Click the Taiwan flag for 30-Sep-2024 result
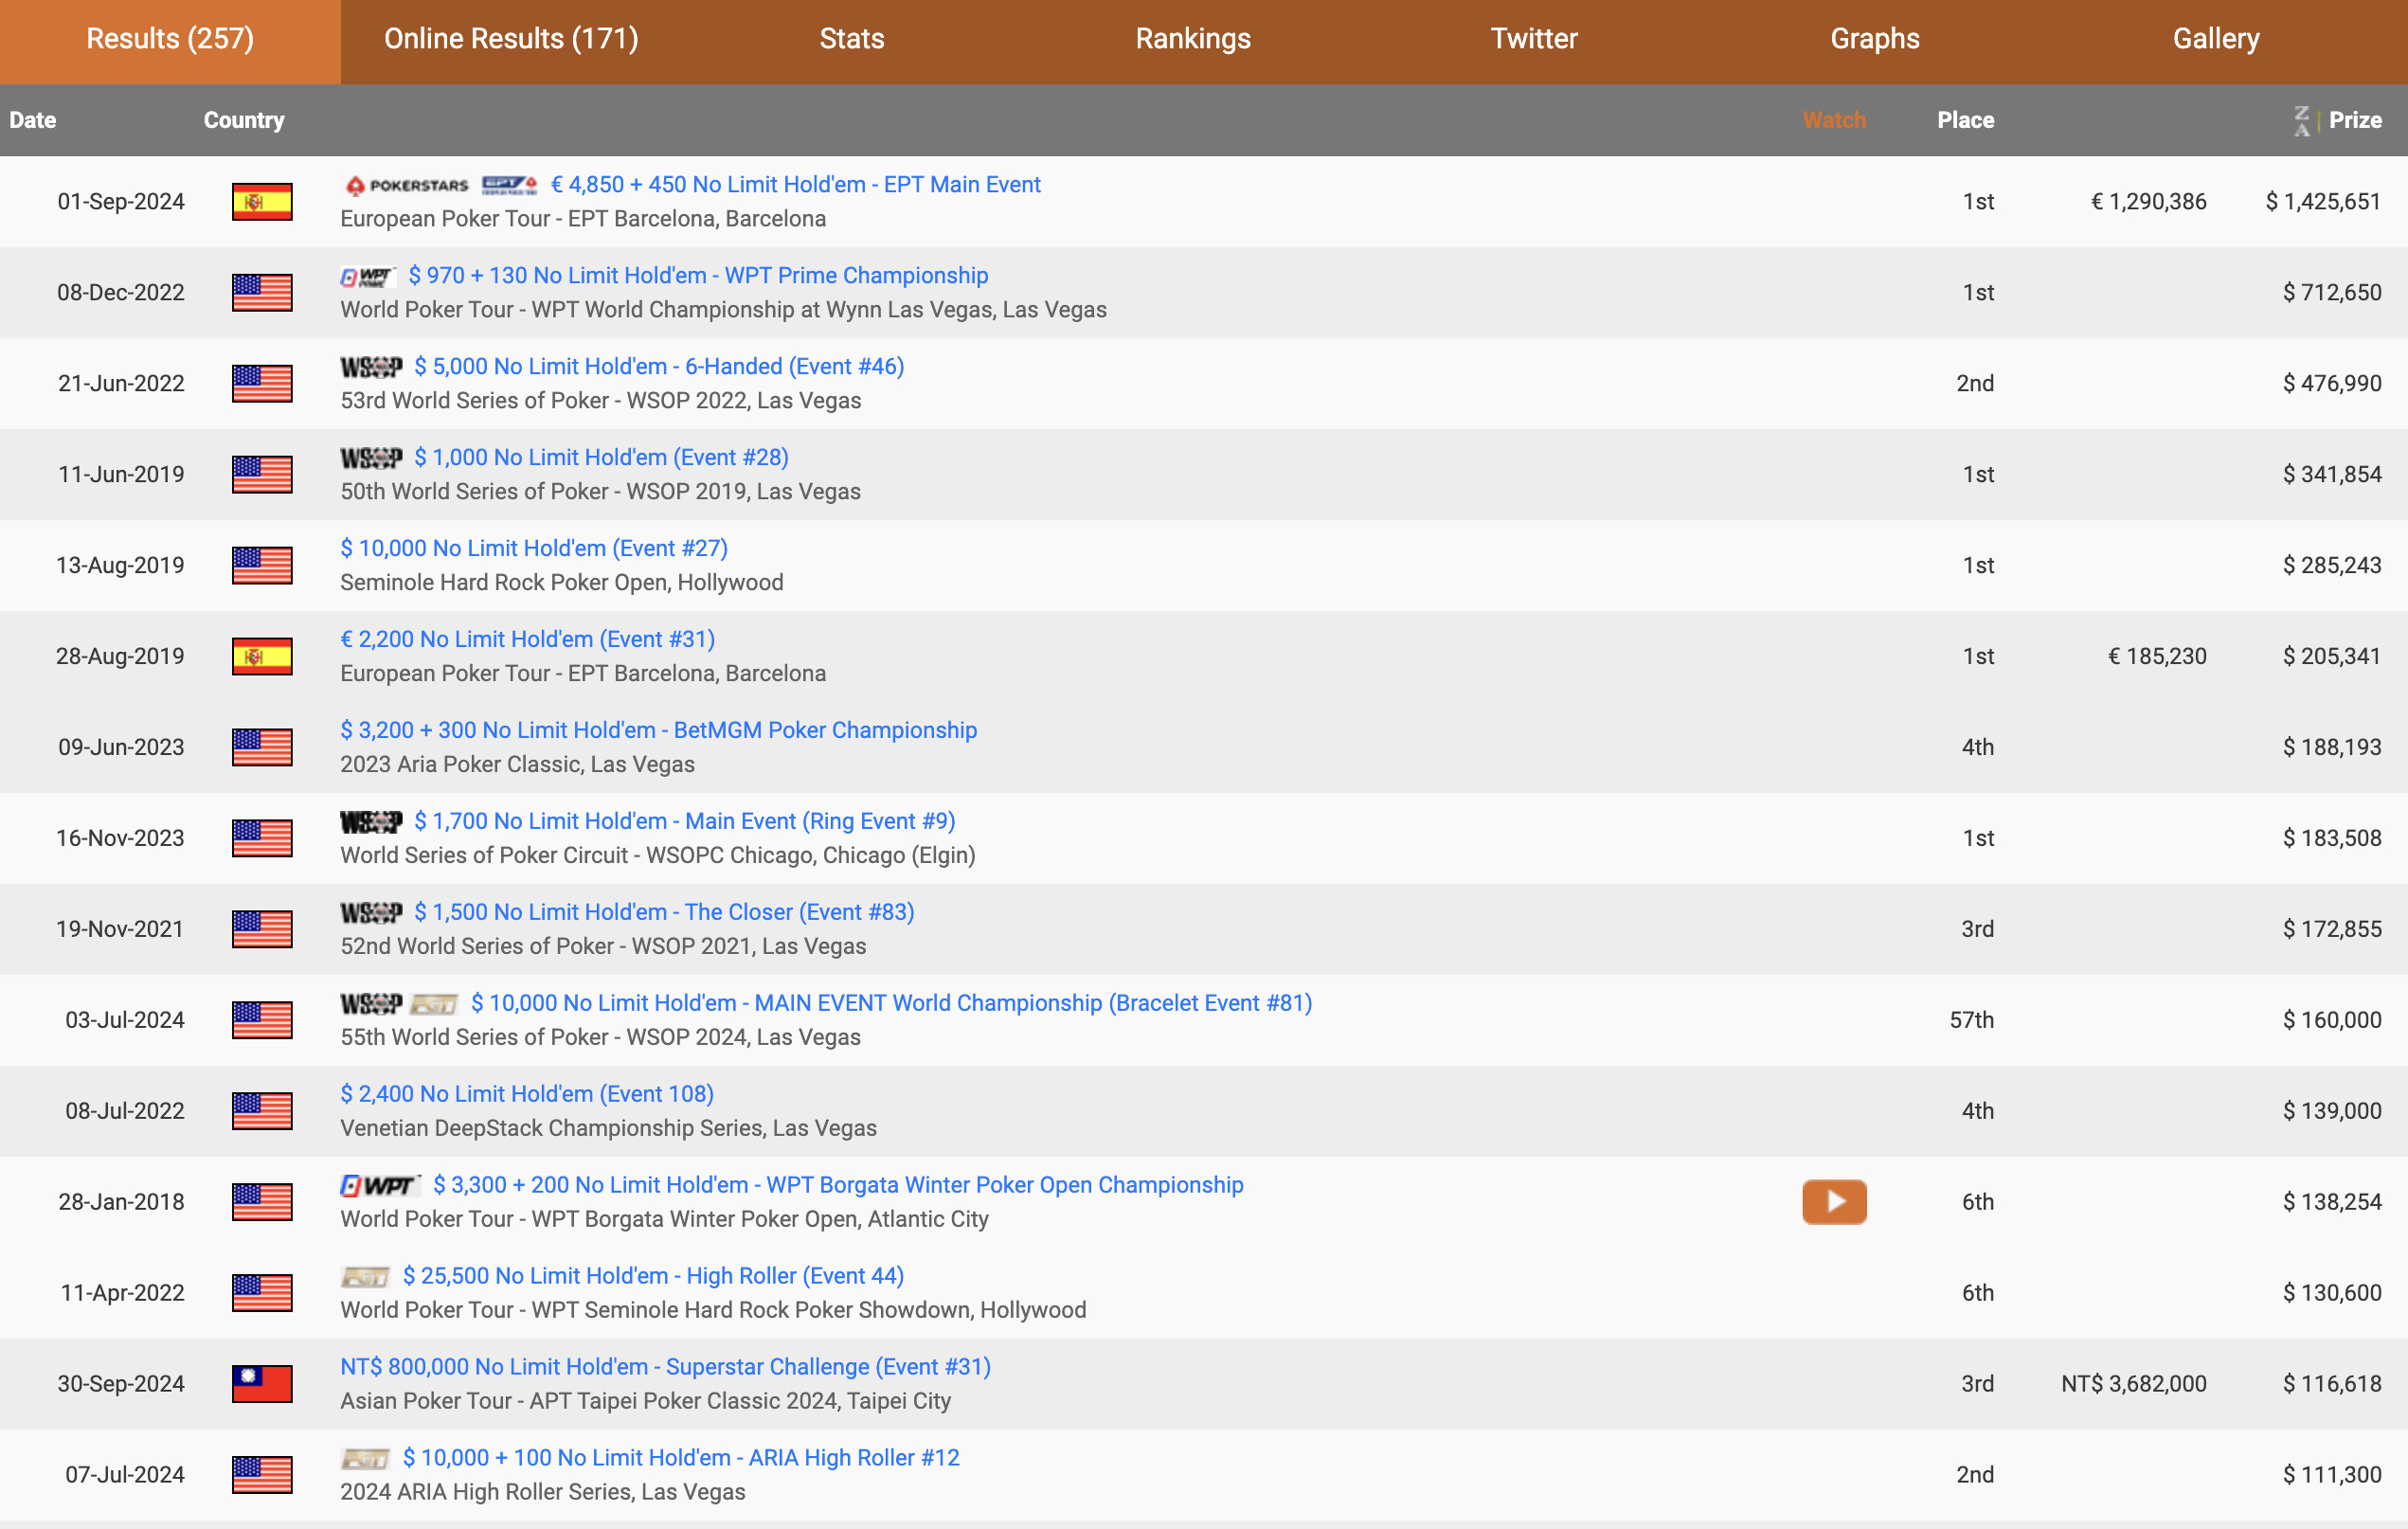 click(262, 1384)
